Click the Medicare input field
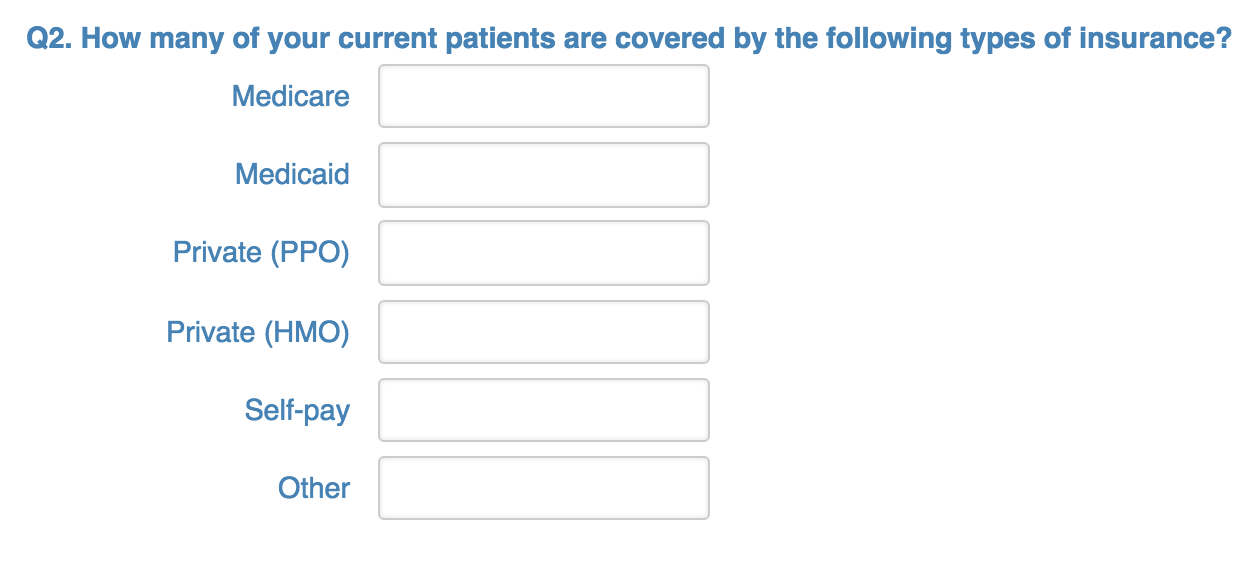 [543, 96]
